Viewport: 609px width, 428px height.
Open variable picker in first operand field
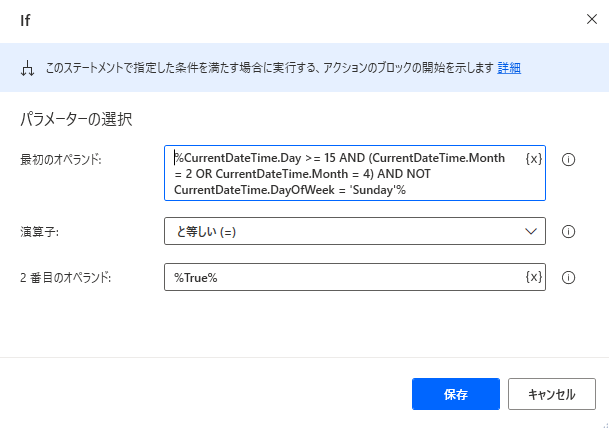coord(533,159)
